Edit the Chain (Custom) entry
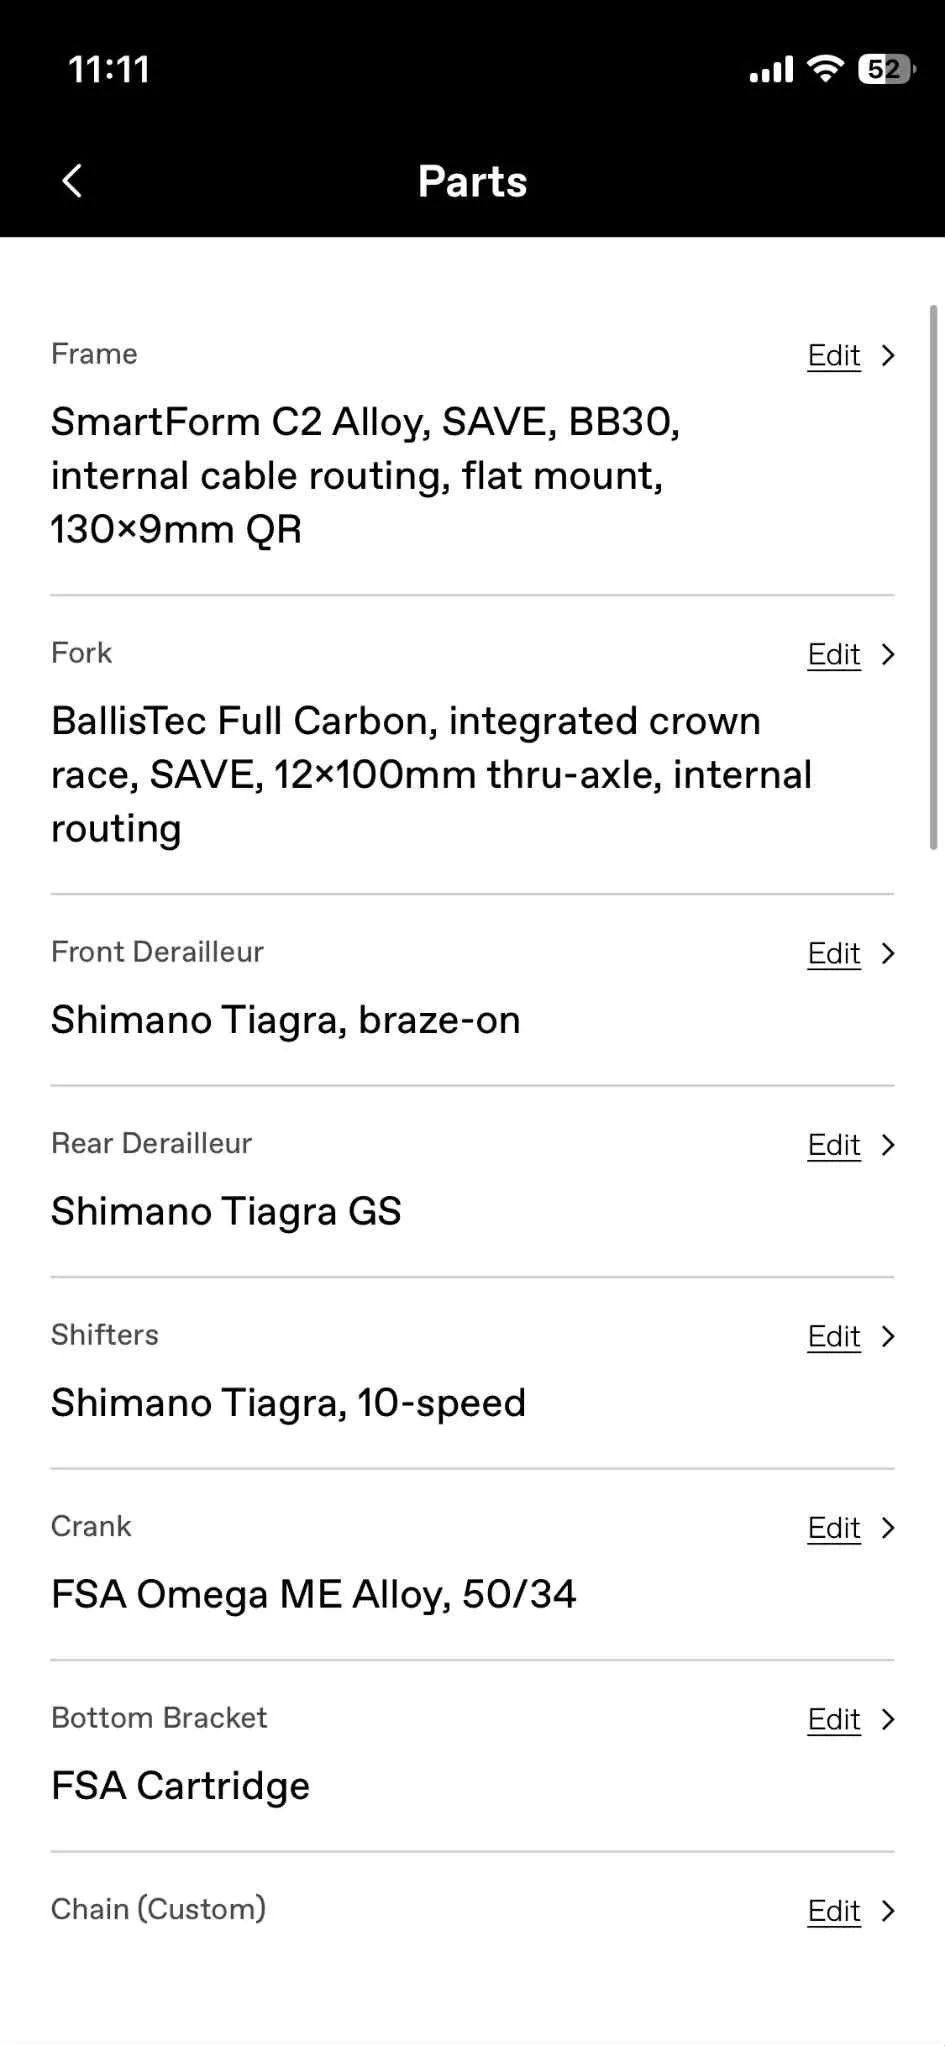 point(834,1910)
